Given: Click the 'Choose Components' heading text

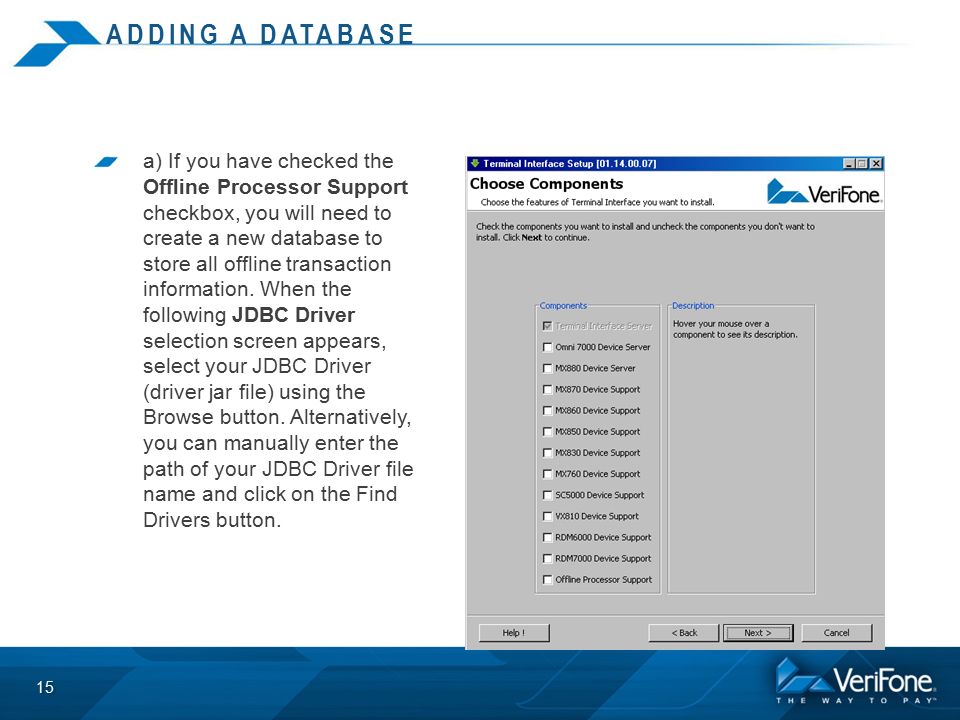Looking at the screenshot, I should pos(546,184).
